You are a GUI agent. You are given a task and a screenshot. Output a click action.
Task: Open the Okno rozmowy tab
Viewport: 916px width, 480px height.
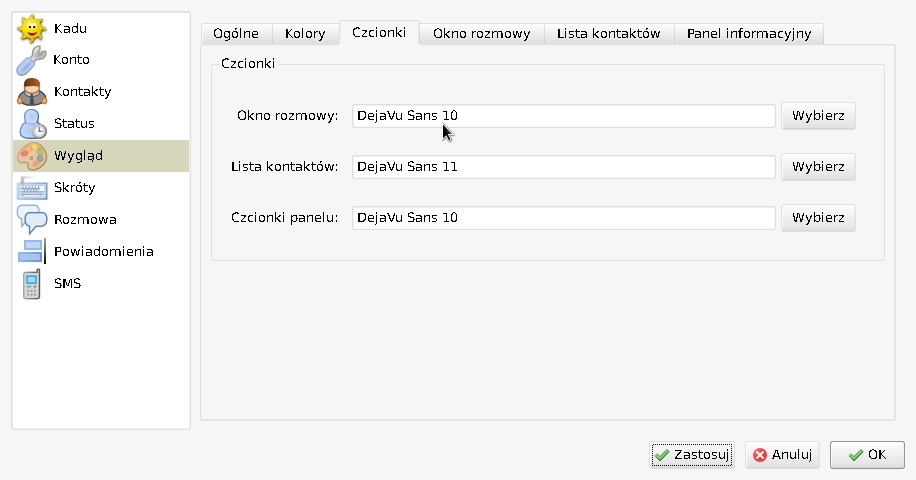[481, 34]
